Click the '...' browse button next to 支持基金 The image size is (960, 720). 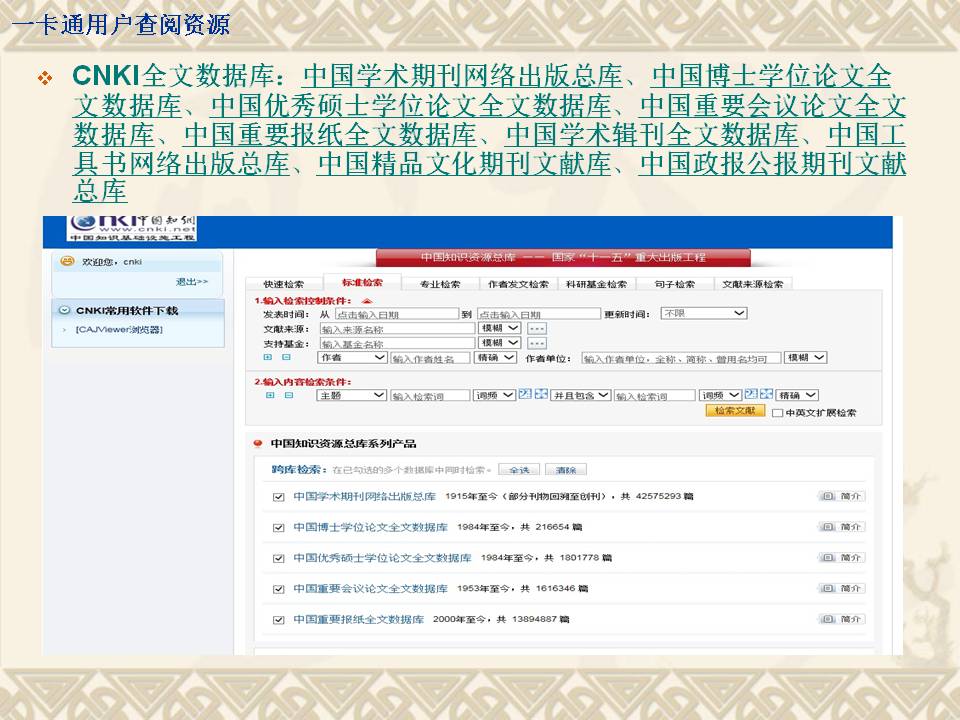click(x=537, y=343)
